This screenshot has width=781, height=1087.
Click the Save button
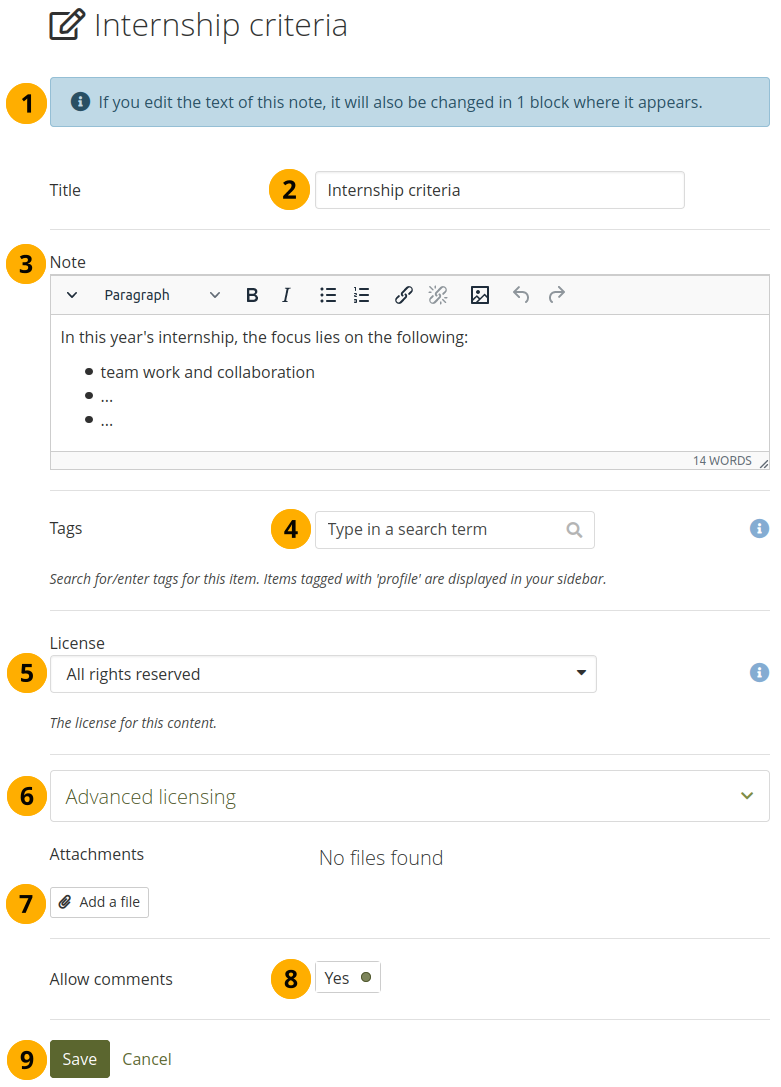coord(80,1059)
